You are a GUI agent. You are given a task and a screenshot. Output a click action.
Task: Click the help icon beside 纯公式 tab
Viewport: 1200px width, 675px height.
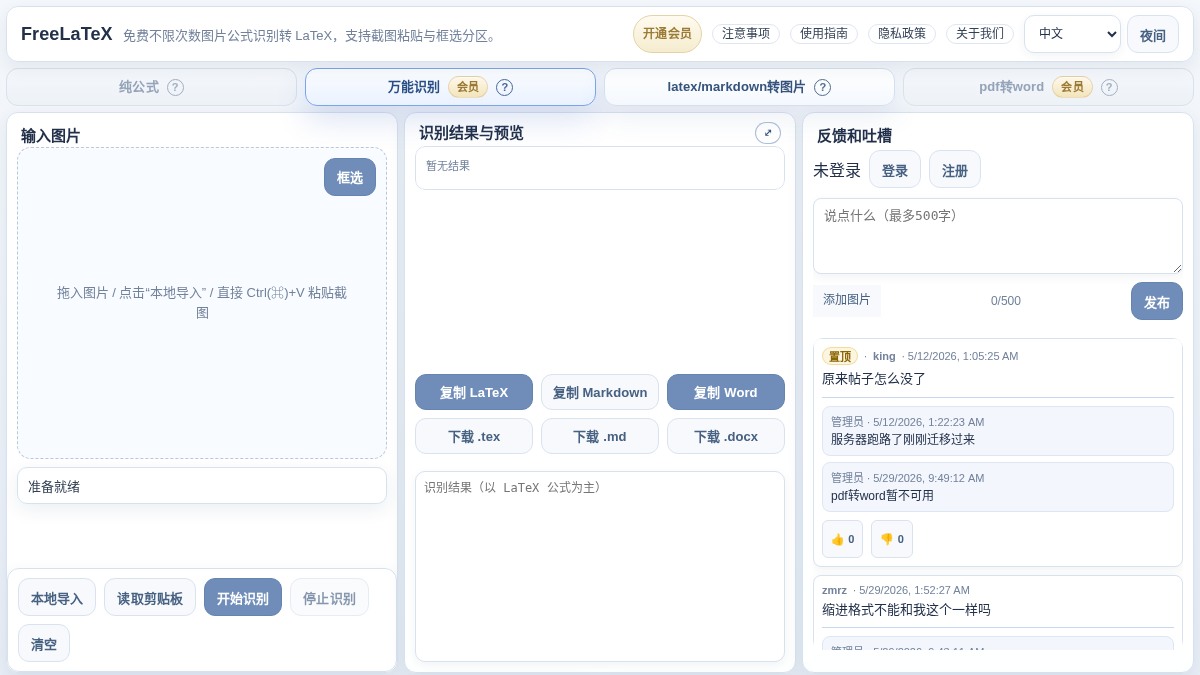pos(175,87)
